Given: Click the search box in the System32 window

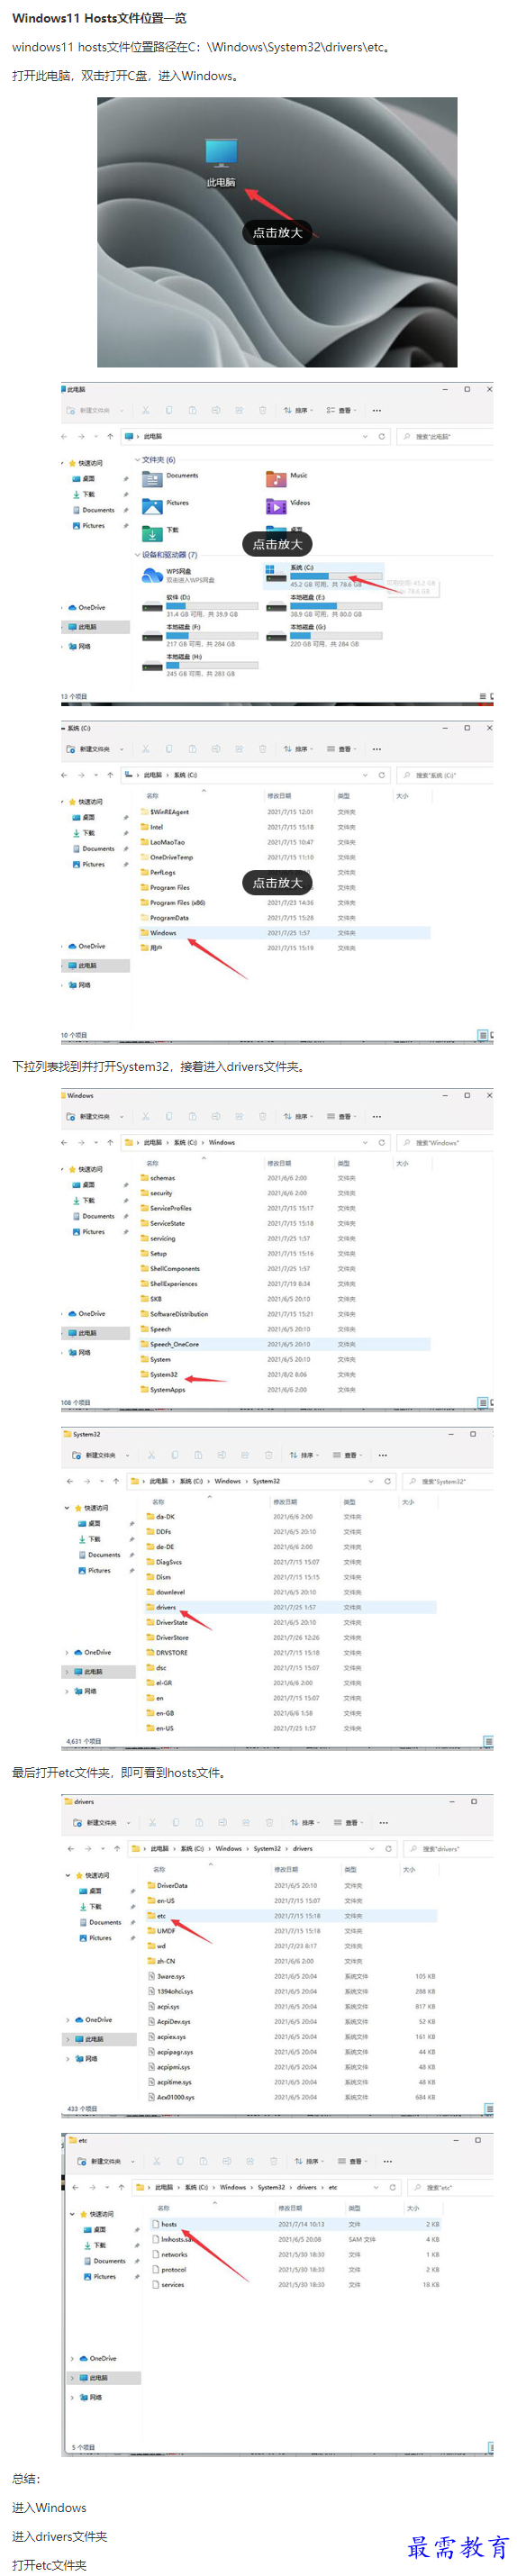Looking at the screenshot, I should point(448,1482).
